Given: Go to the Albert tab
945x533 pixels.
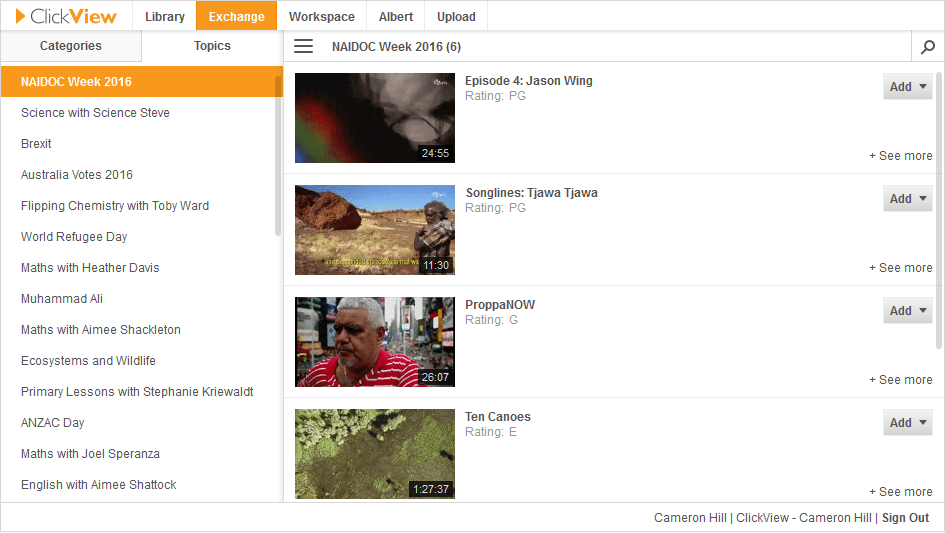Looking at the screenshot, I should tap(395, 17).
